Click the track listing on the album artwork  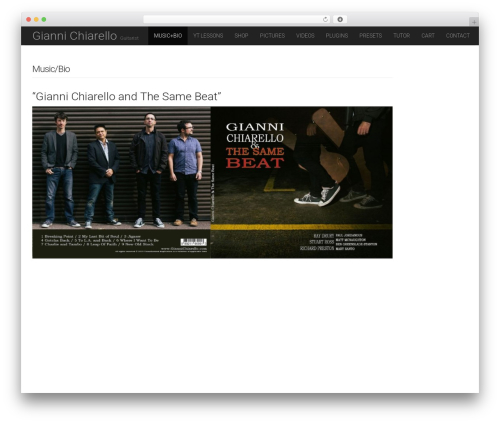click(x=100, y=240)
